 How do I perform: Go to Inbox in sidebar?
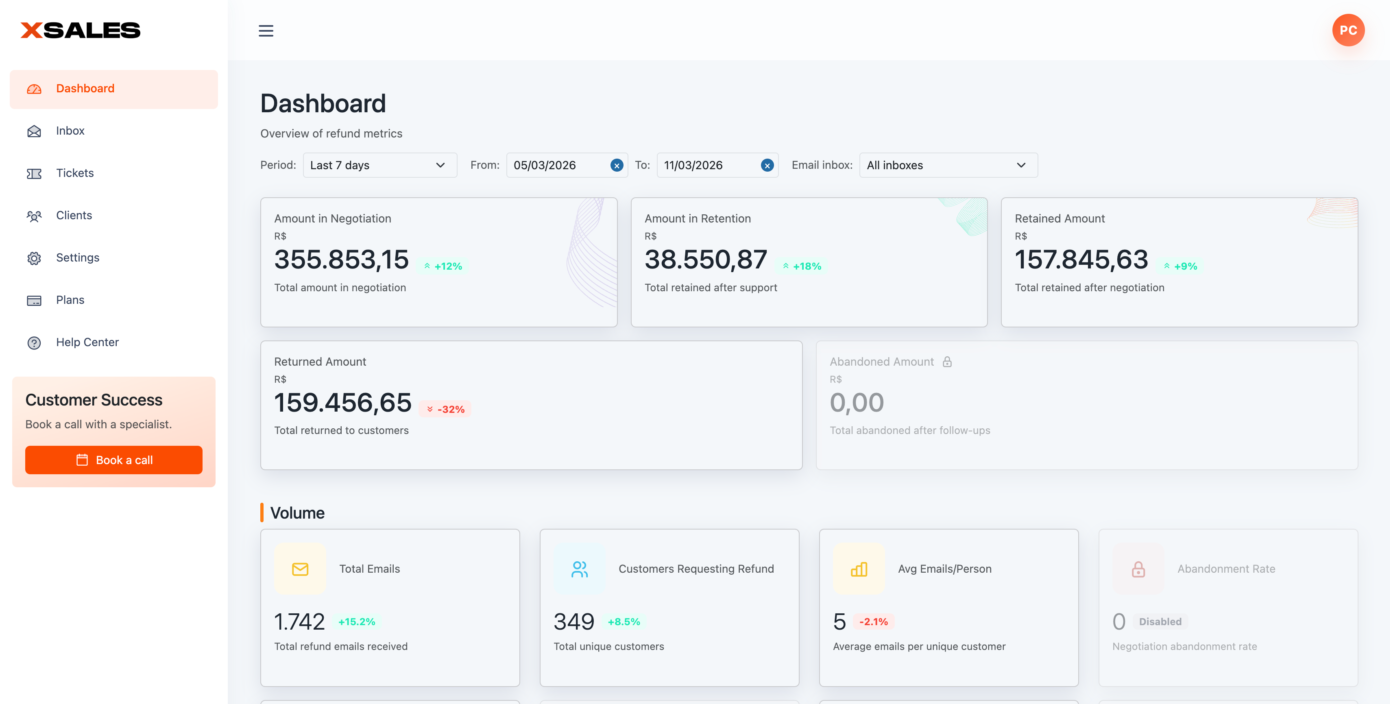(70, 131)
